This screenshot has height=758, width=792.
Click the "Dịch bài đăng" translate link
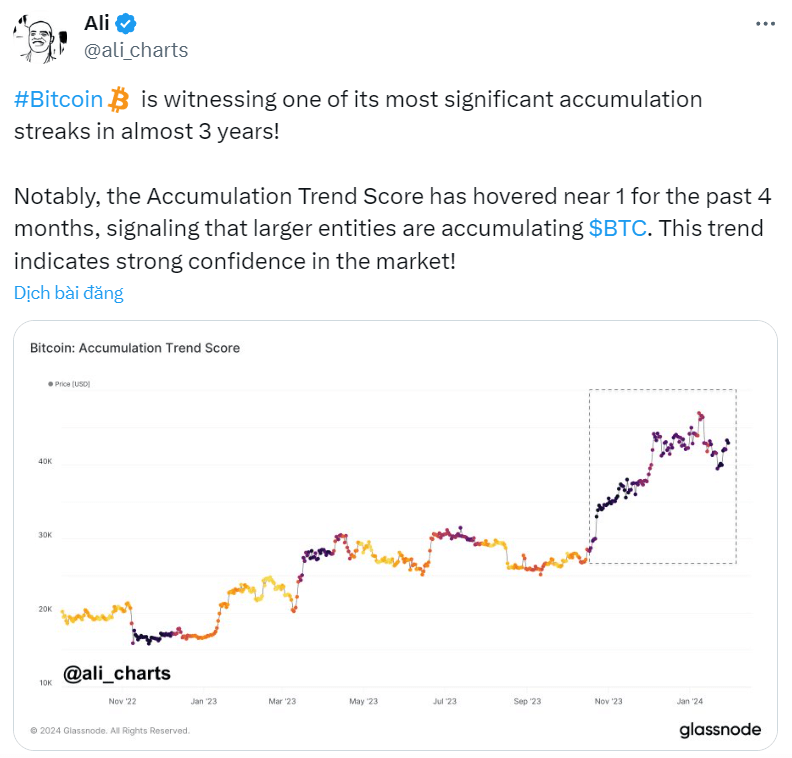coord(69,293)
